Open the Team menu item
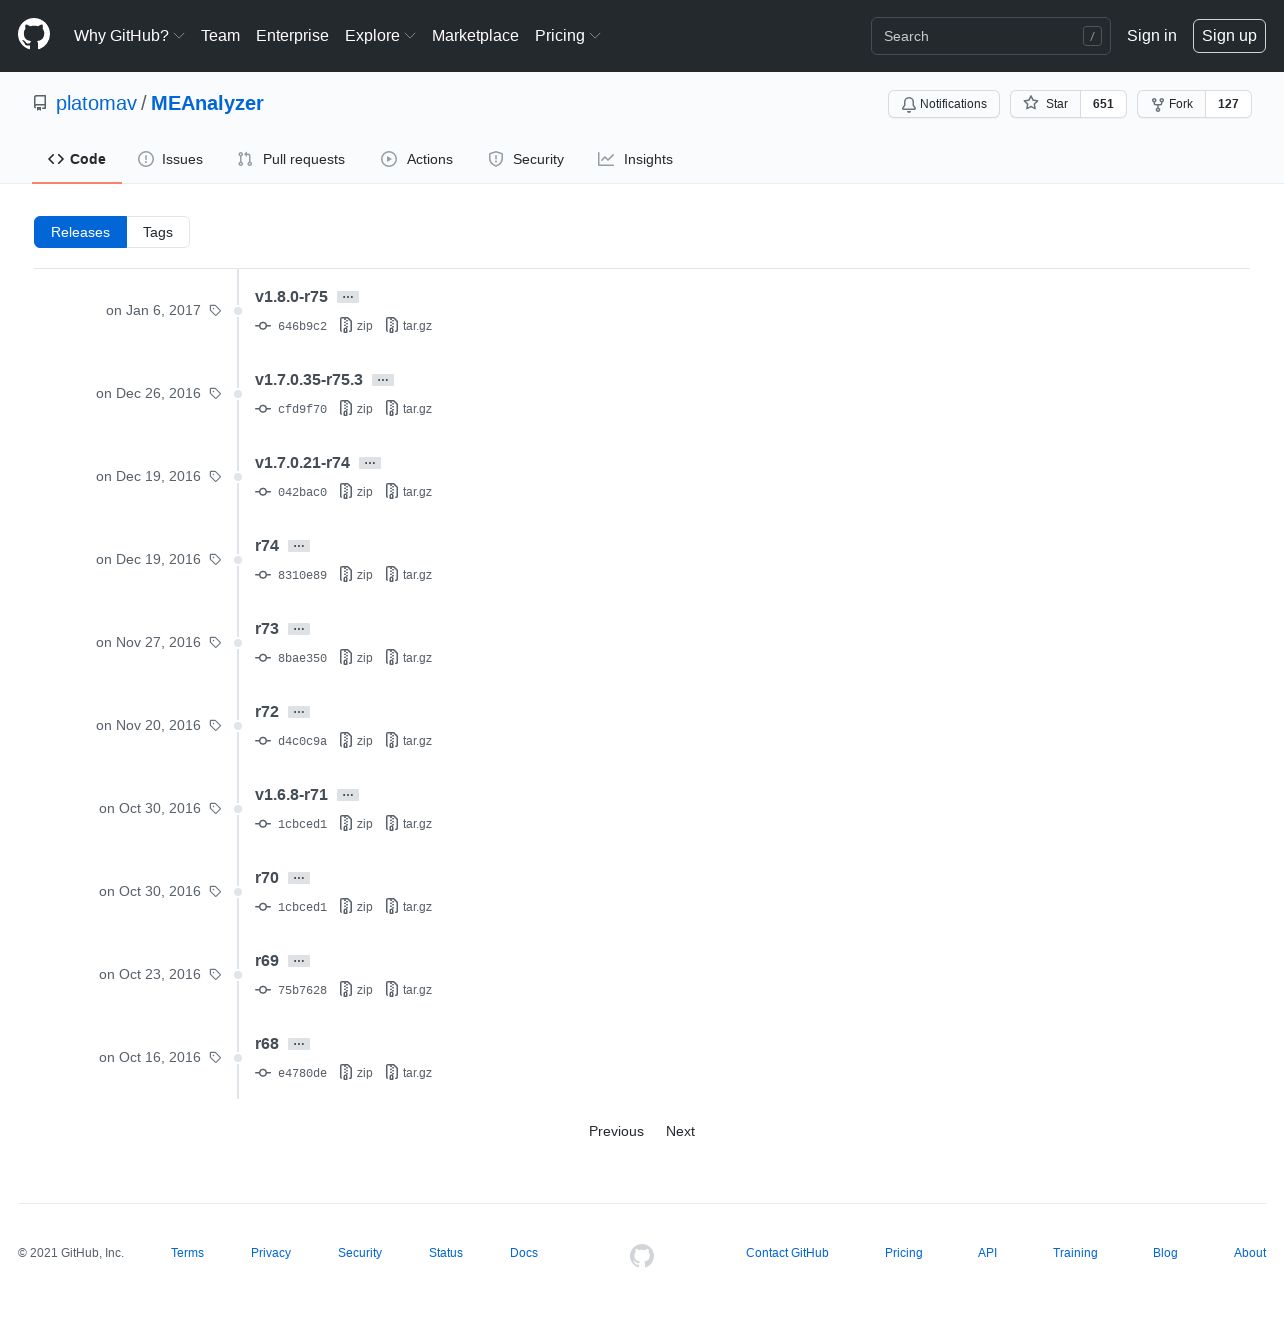Screen dimensions: 1284x1318 (x=220, y=36)
